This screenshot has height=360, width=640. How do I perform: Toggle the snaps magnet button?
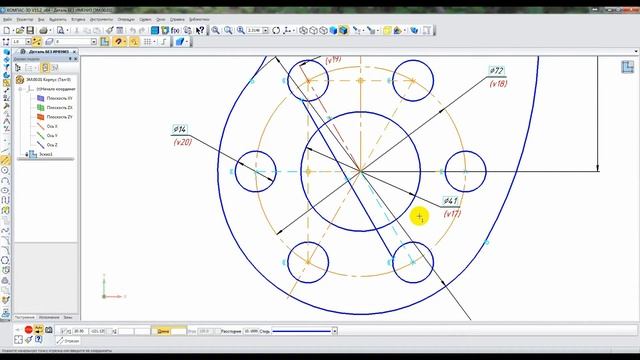click(x=118, y=42)
